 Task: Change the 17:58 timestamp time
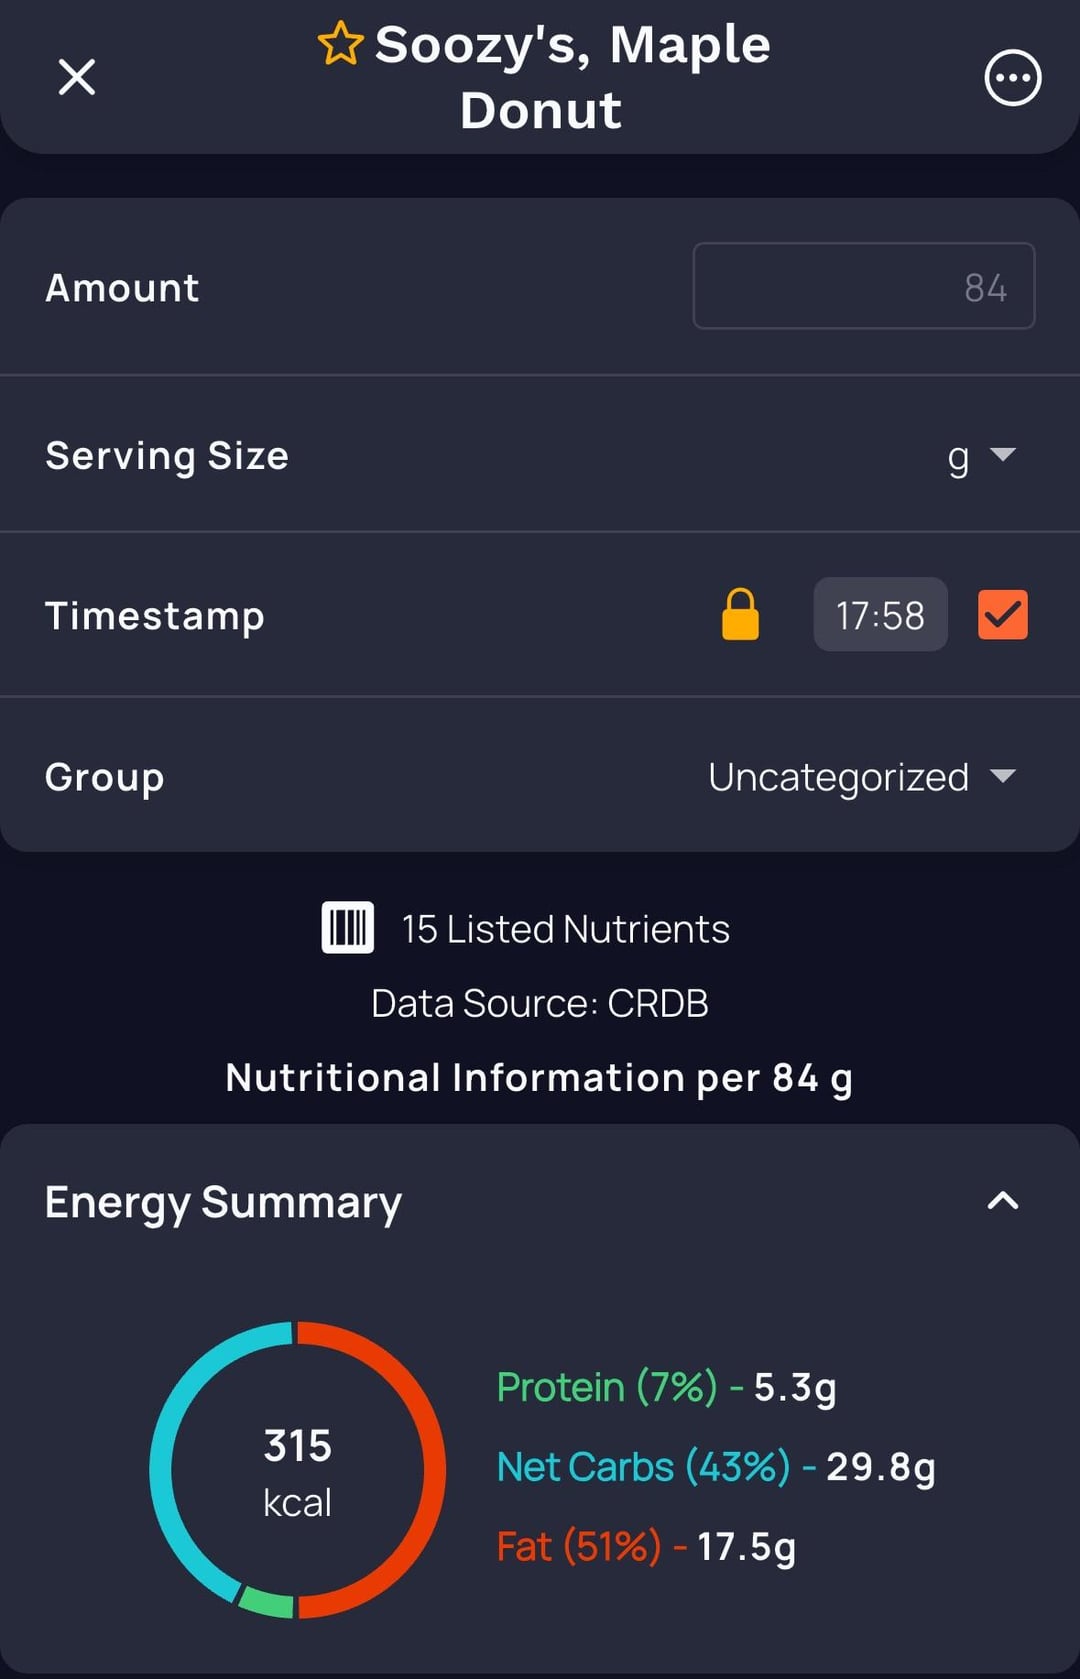coord(880,615)
